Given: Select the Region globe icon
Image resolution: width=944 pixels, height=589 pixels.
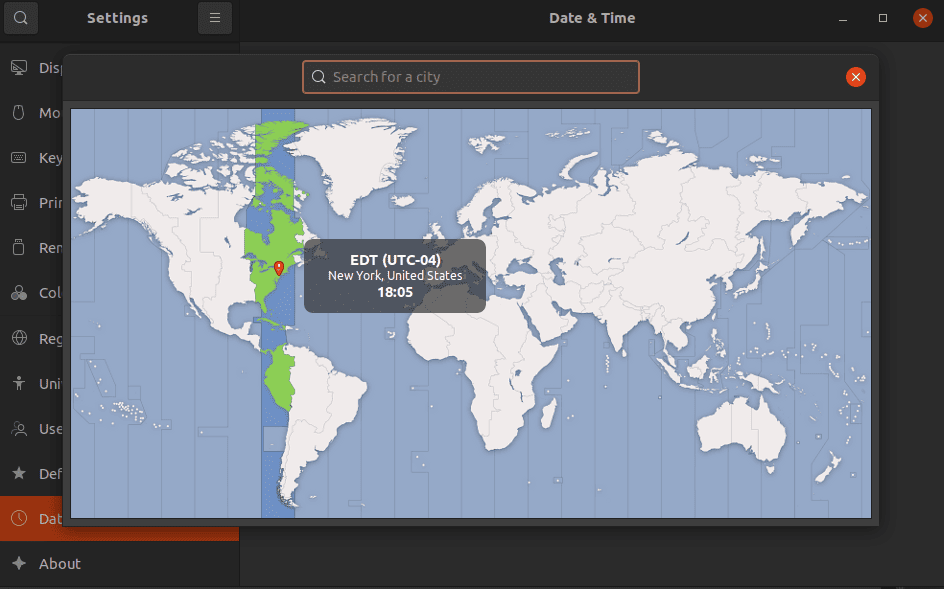Looking at the screenshot, I should [19, 338].
